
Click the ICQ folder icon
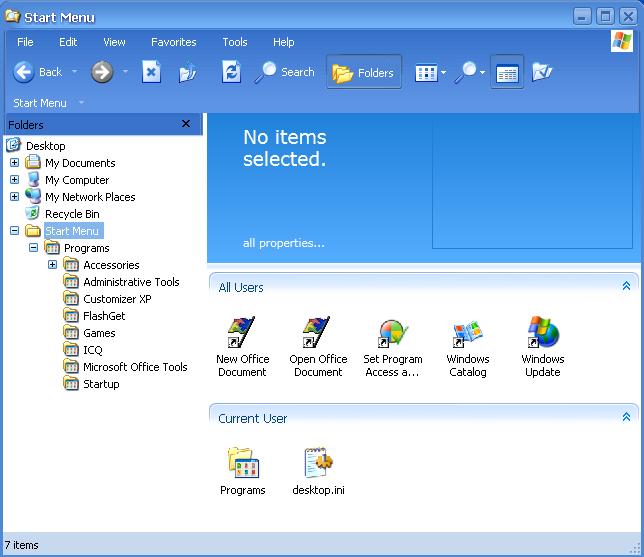[71, 350]
